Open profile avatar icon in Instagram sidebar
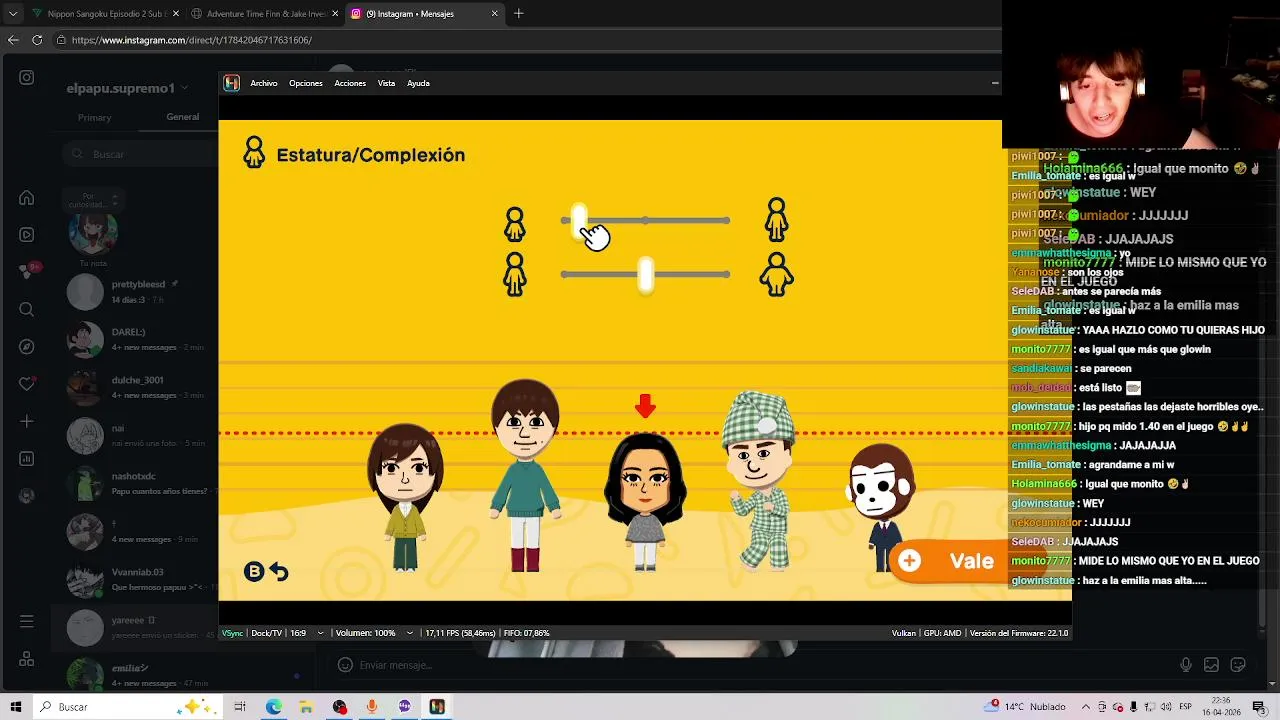 27,495
